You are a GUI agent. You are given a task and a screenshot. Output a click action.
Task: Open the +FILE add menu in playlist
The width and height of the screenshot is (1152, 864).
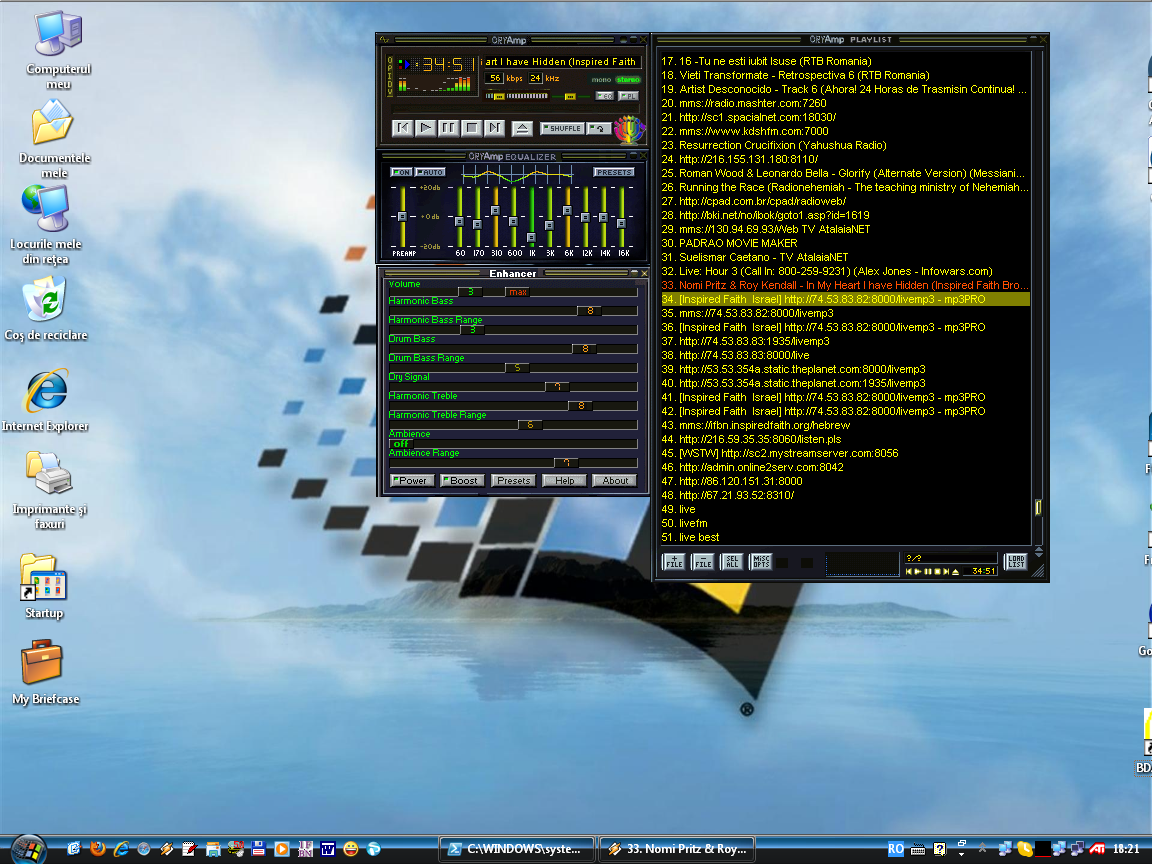tap(674, 562)
